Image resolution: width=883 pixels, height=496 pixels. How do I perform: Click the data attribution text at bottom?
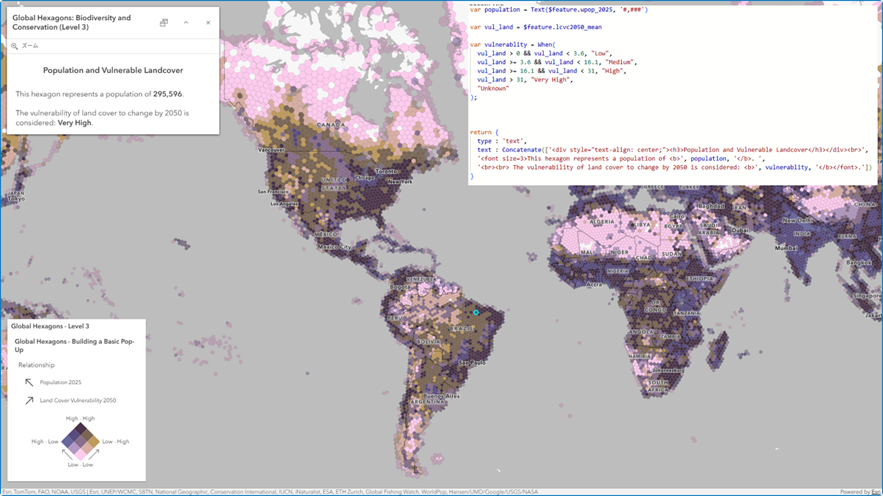tap(270, 492)
